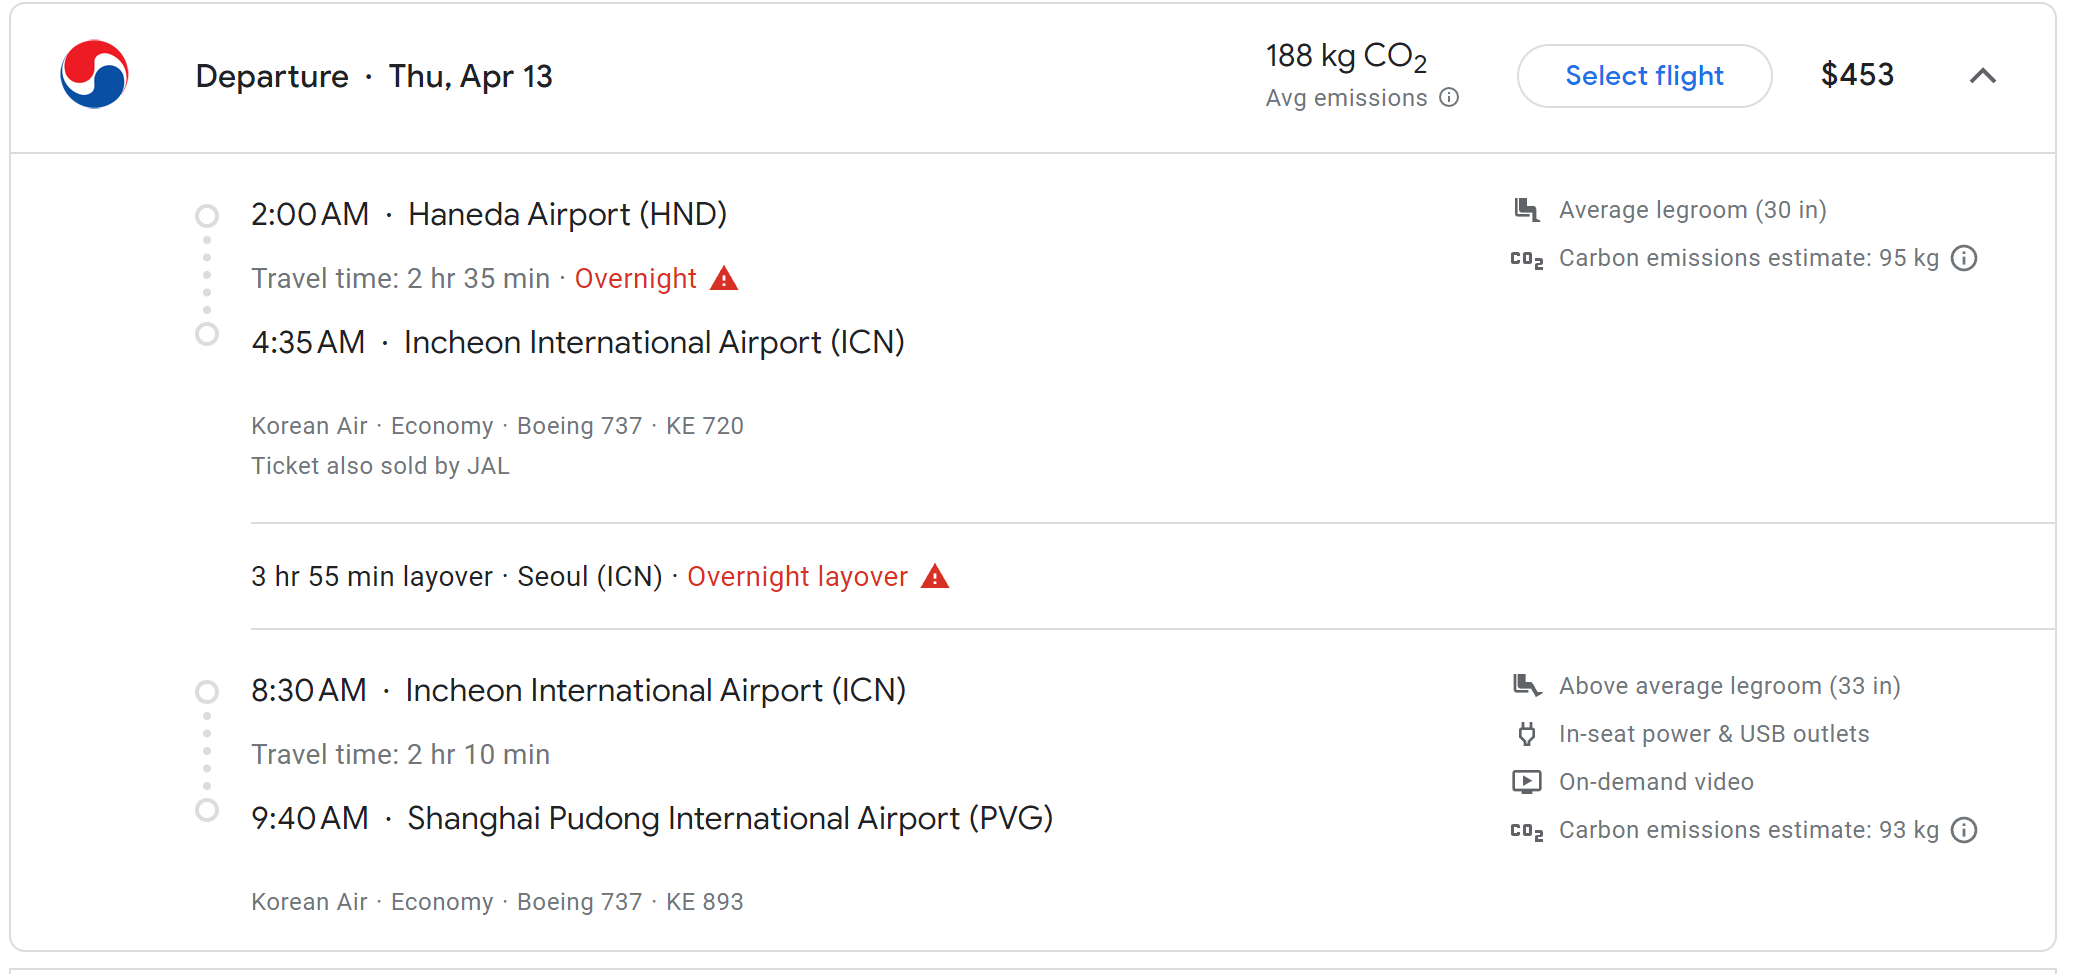Click the red Overnight label
This screenshot has width=2073, height=974.
pos(635,278)
